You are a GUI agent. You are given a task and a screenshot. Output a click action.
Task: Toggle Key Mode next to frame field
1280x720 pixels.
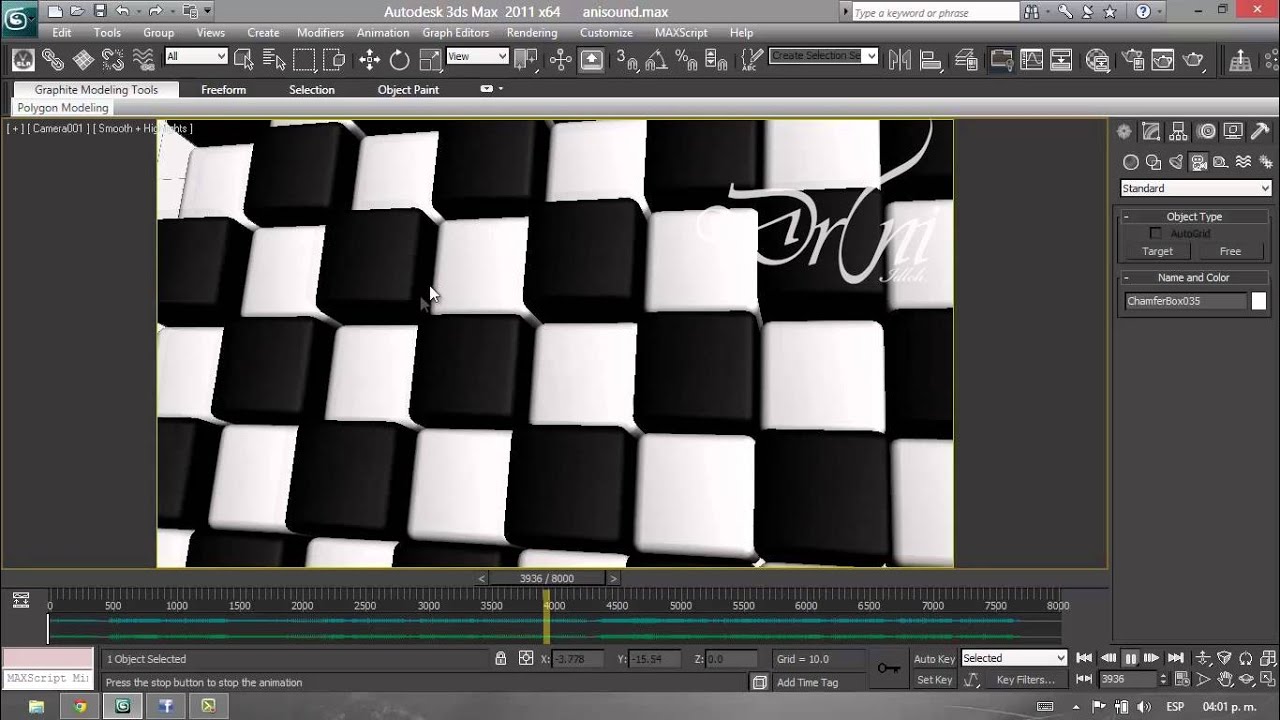coord(1084,679)
